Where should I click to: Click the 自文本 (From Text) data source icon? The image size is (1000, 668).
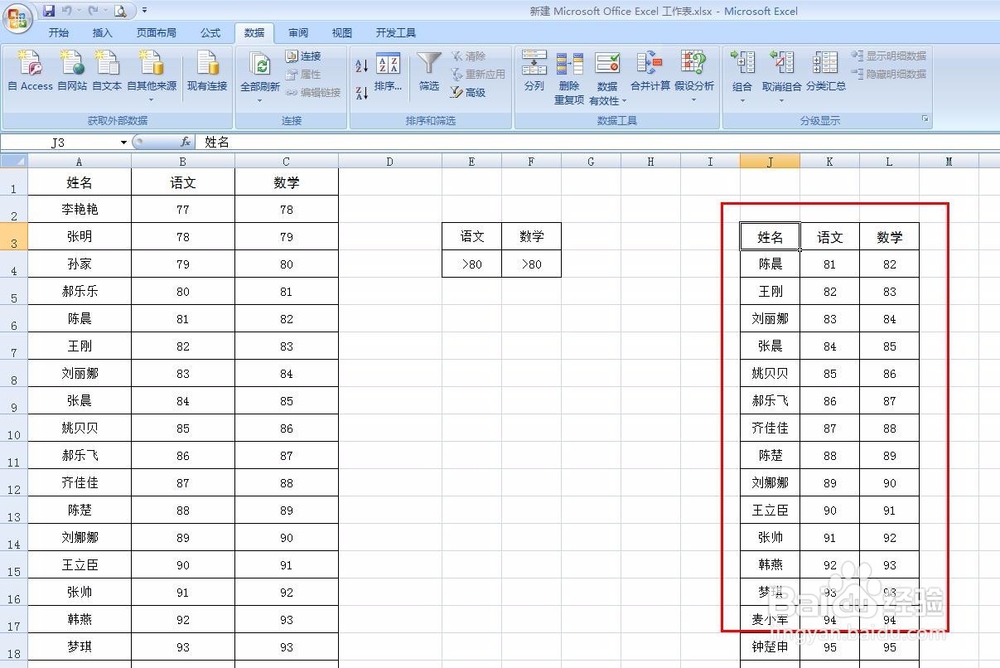click(x=106, y=70)
